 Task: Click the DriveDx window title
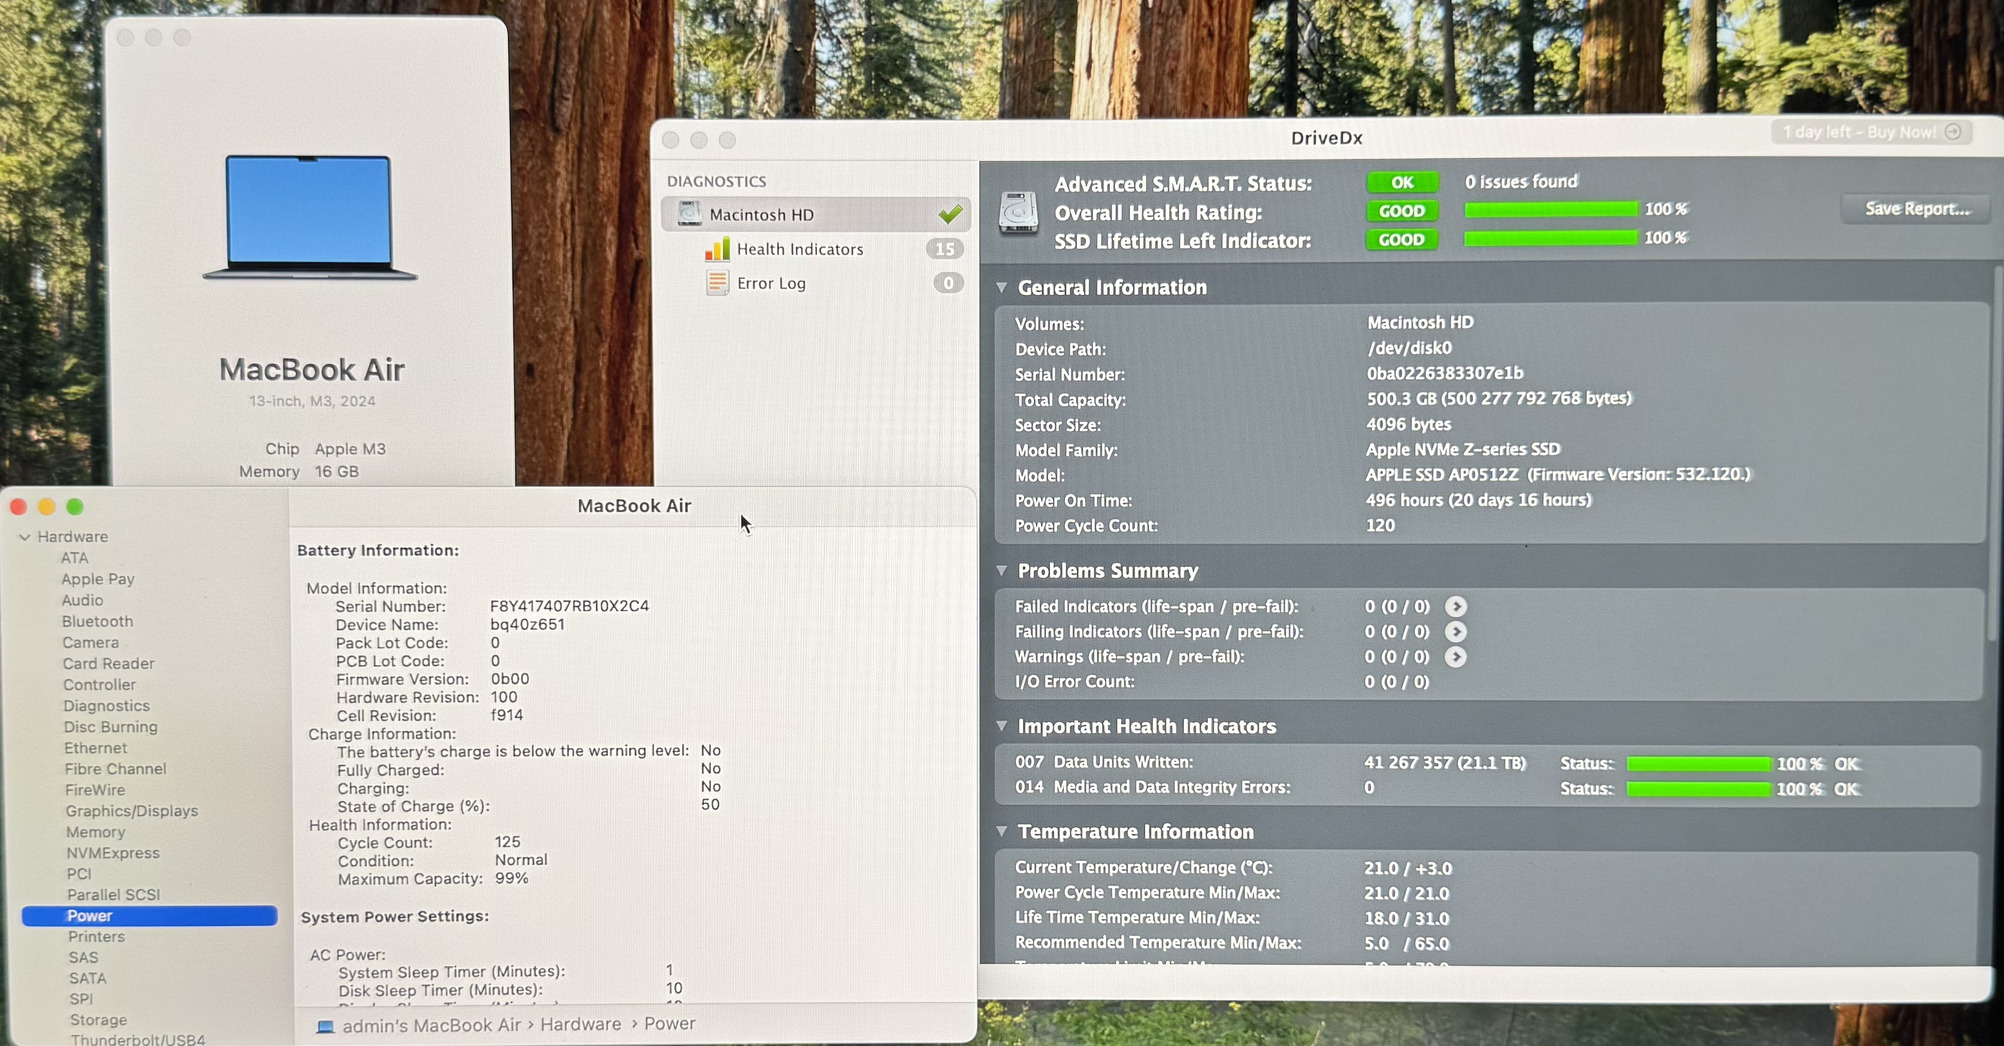[1326, 138]
